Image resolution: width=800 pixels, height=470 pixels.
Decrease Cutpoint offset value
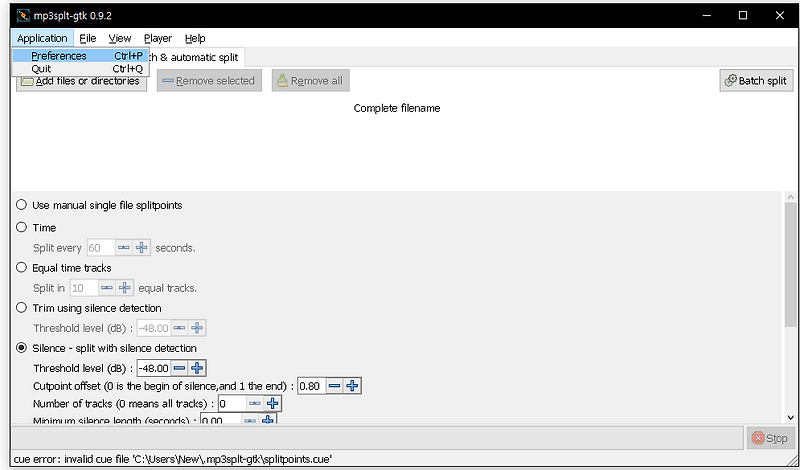(x=334, y=386)
